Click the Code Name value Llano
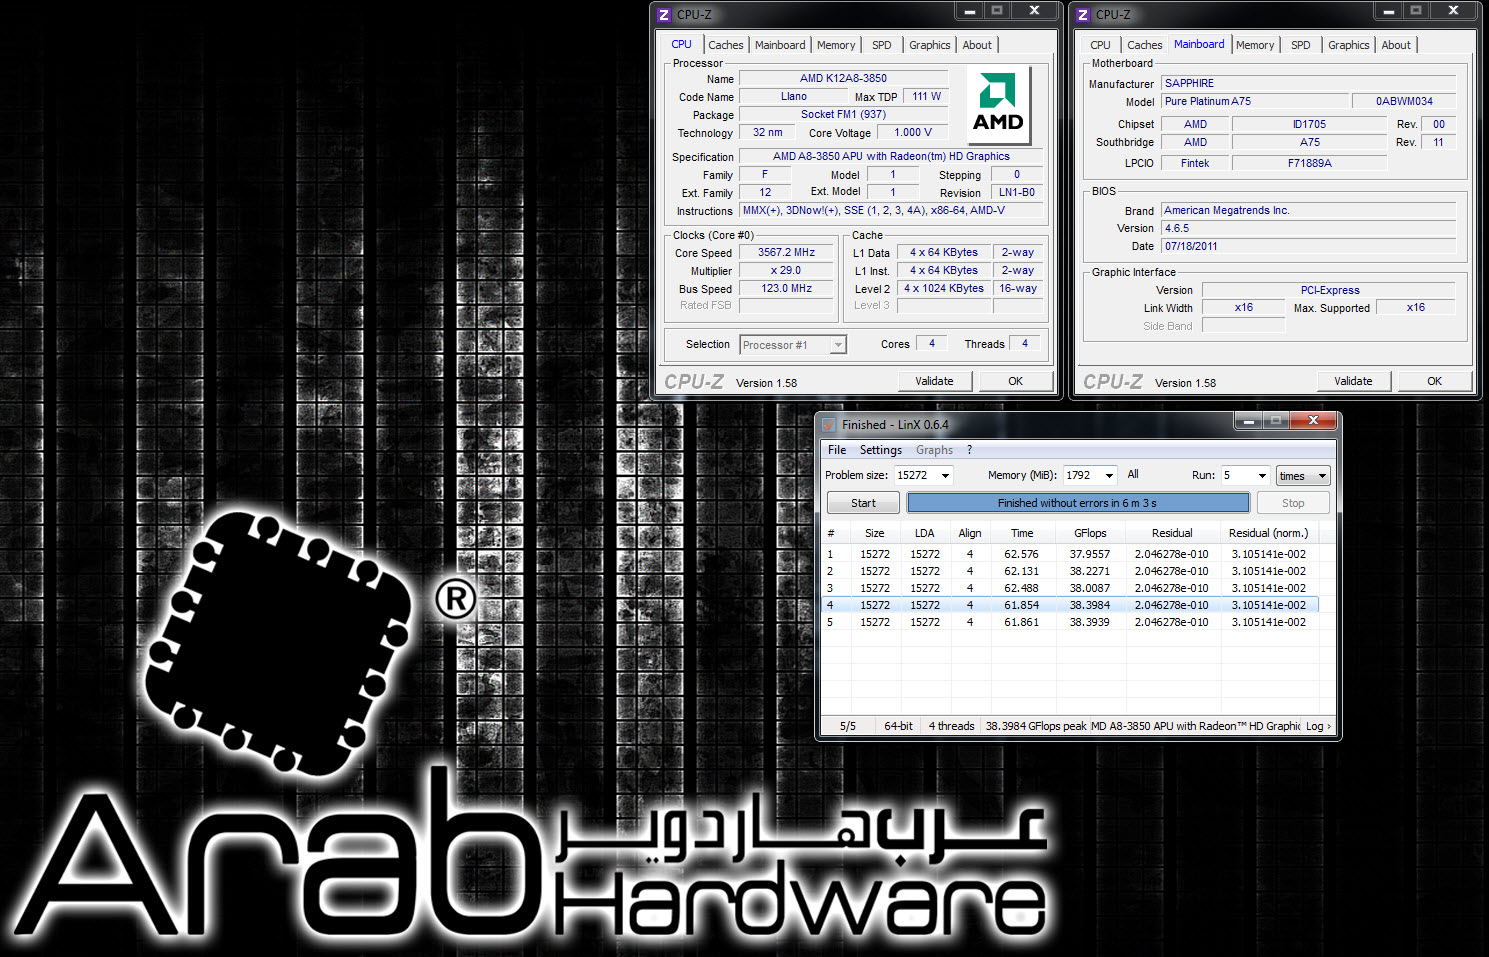The image size is (1489, 957). point(794,97)
